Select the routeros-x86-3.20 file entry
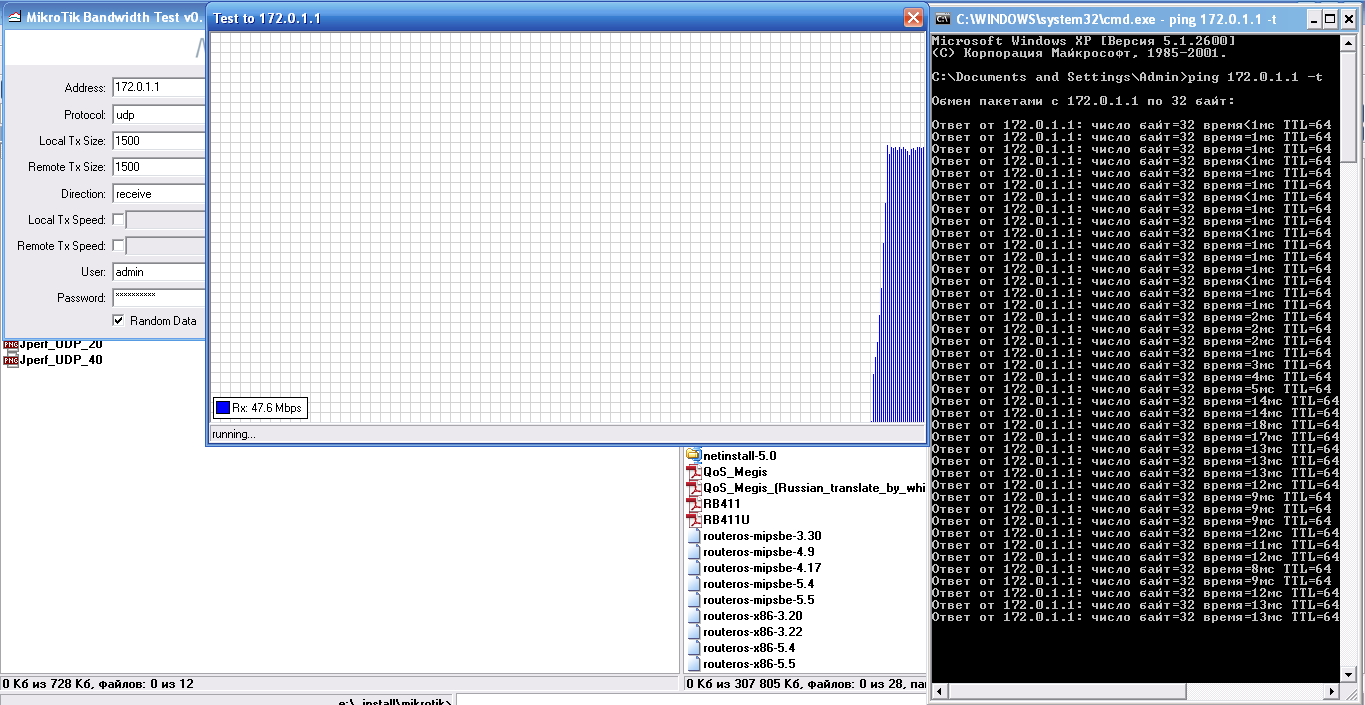Viewport: 1365px width, 705px height. point(752,616)
